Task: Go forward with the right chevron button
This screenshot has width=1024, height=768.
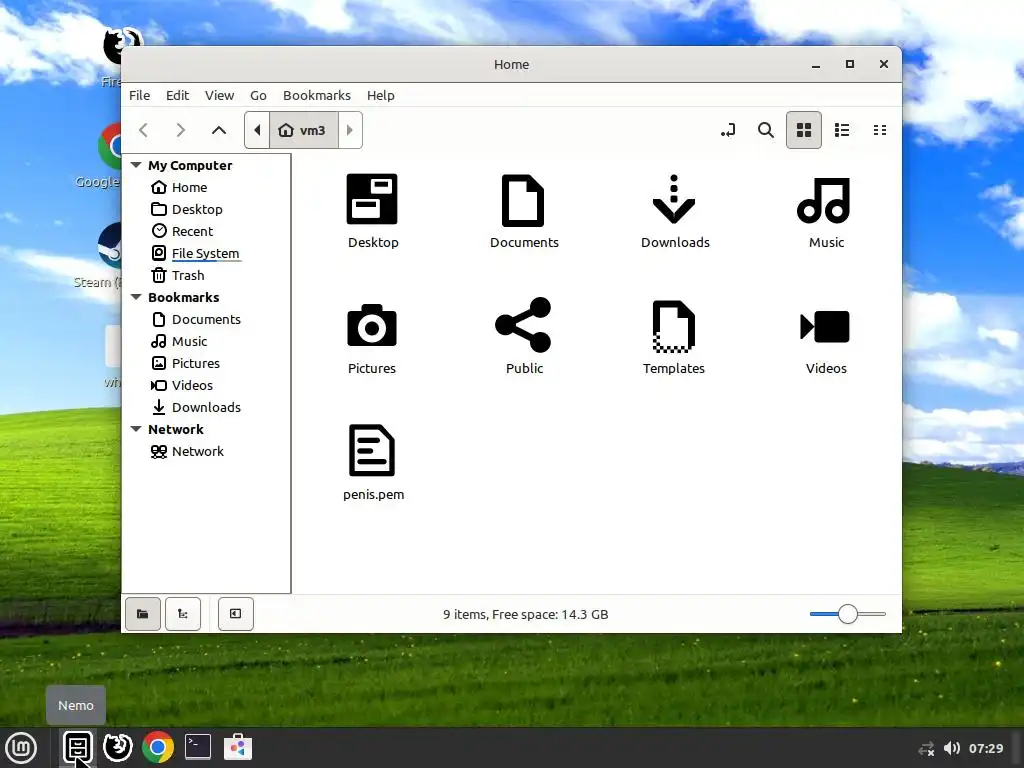Action: [x=181, y=130]
